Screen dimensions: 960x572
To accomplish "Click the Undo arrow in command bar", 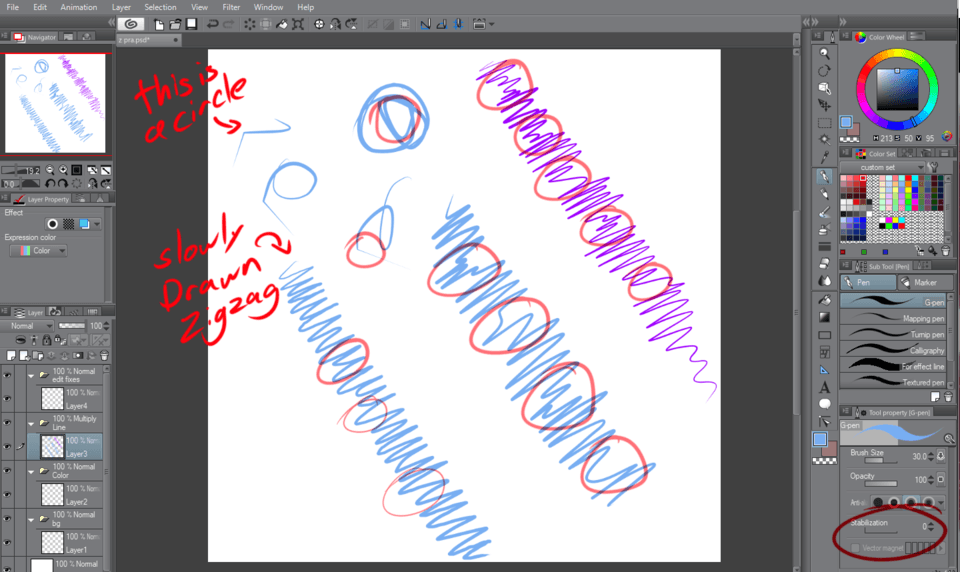I will 213,24.
